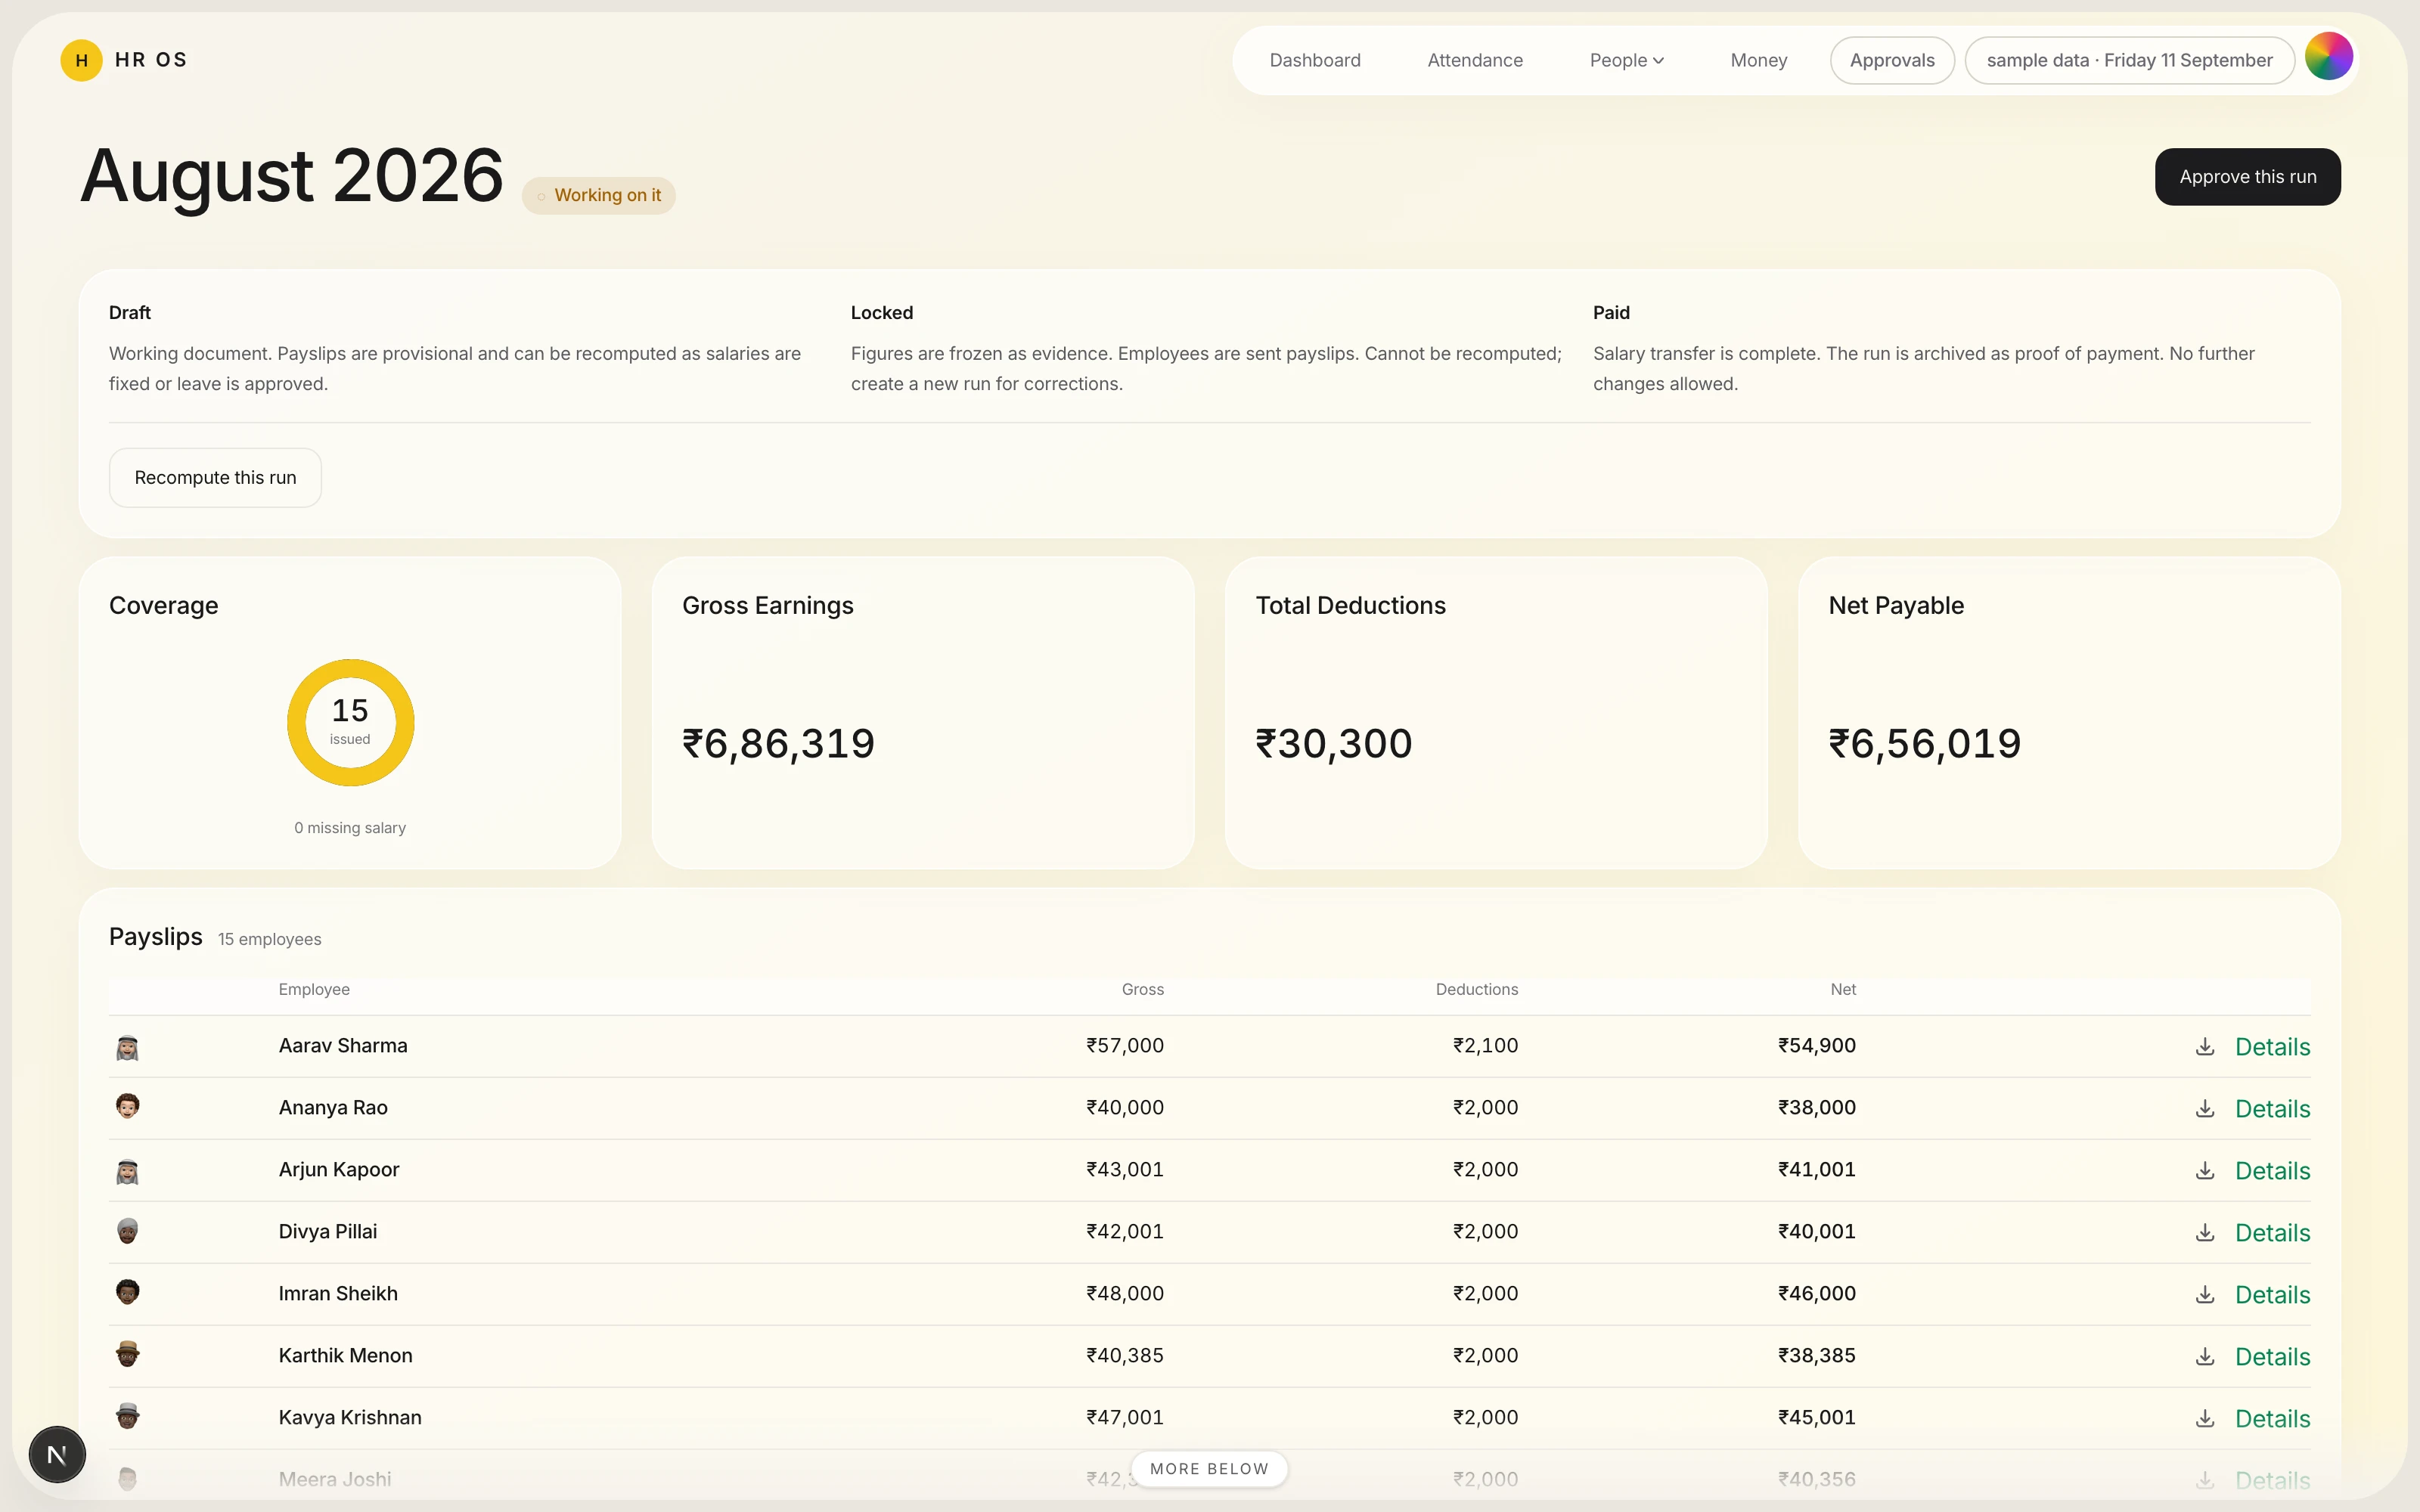Recompute this run
Image resolution: width=2420 pixels, height=1512 pixels.
point(215,478)
